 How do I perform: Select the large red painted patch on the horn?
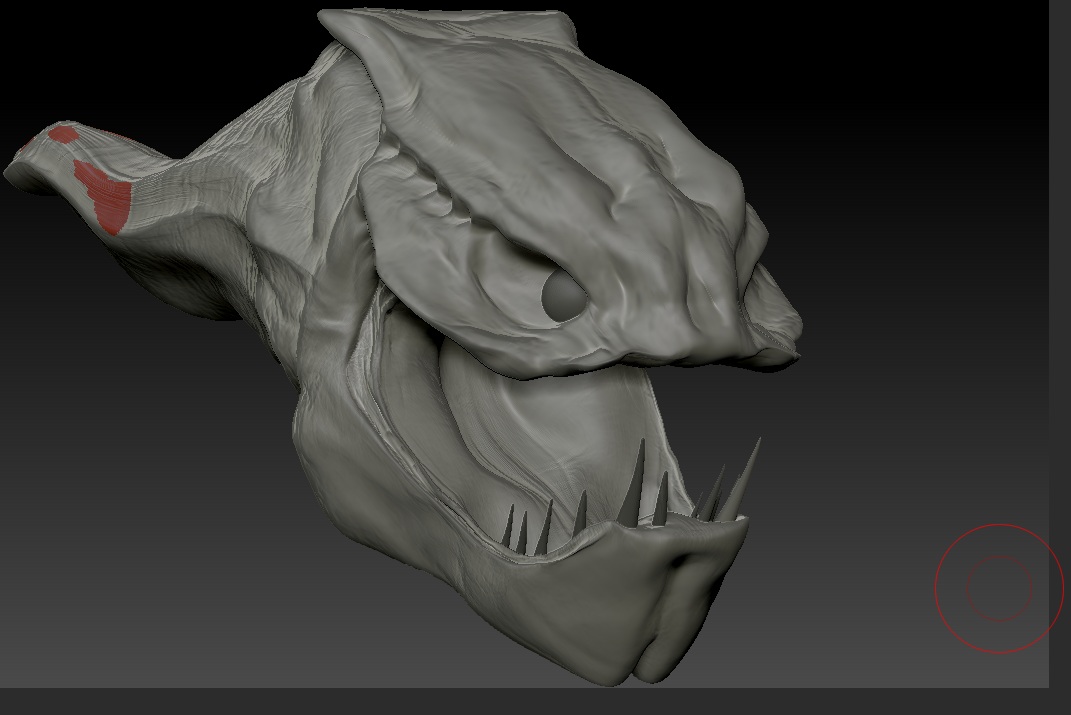pyautogui.click(x=102, y=197)
